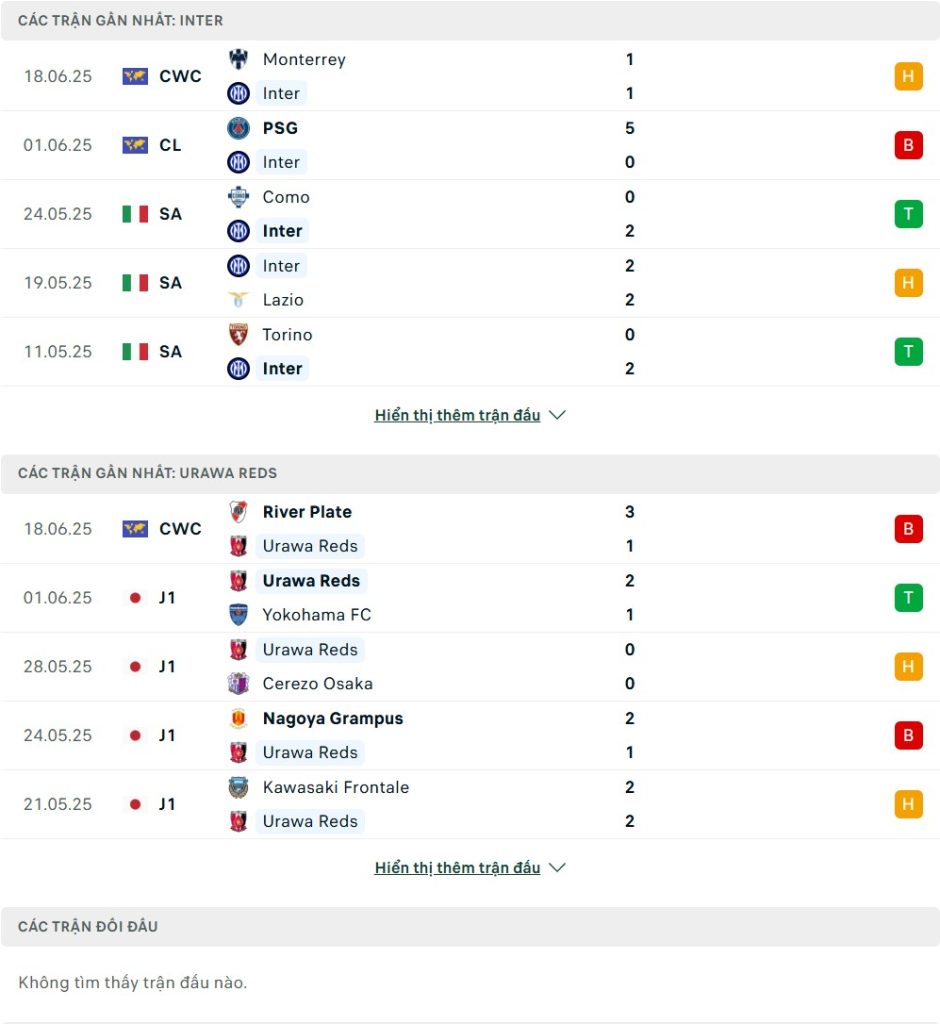Viewport: 940px width, 1024px height.
Task: Click the green T badge for Como match
Action: coord(908,214)
